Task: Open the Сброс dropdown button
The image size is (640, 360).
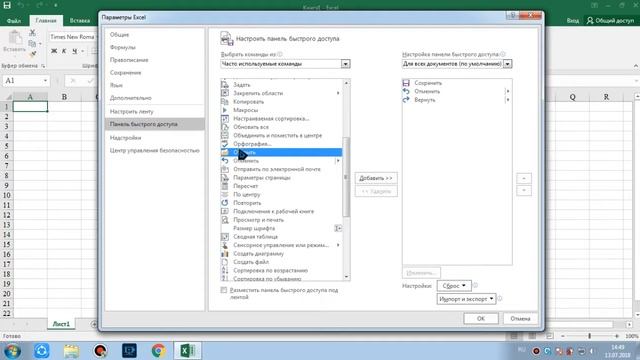Action: (454, 286)
